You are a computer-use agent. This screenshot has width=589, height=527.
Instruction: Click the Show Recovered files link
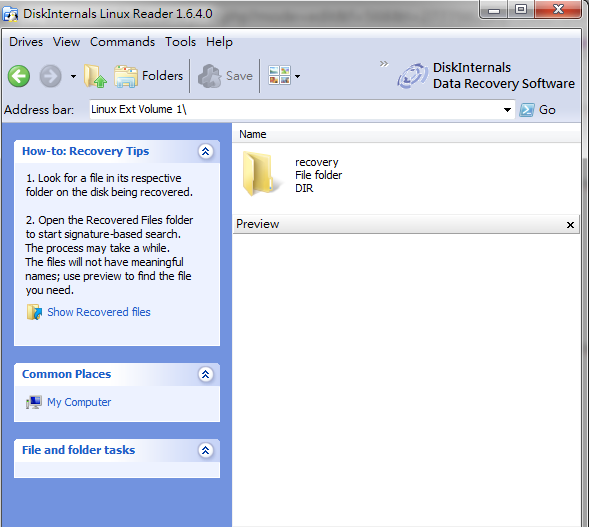click(x=99, y=312)
